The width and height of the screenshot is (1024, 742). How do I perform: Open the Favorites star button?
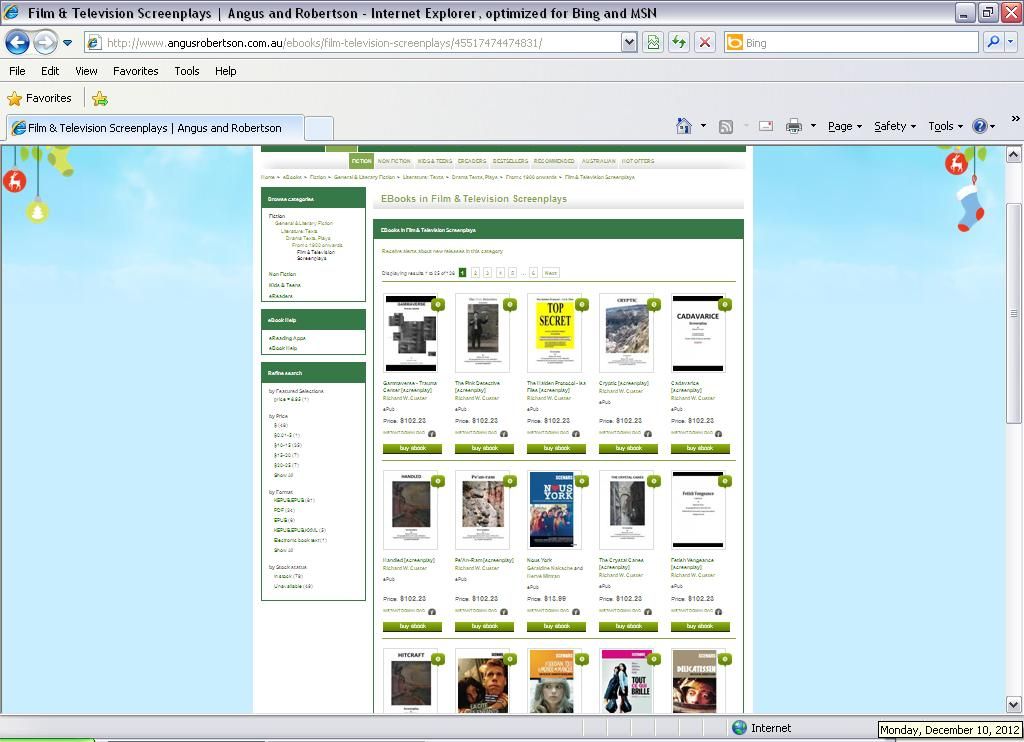click(39, 99)
